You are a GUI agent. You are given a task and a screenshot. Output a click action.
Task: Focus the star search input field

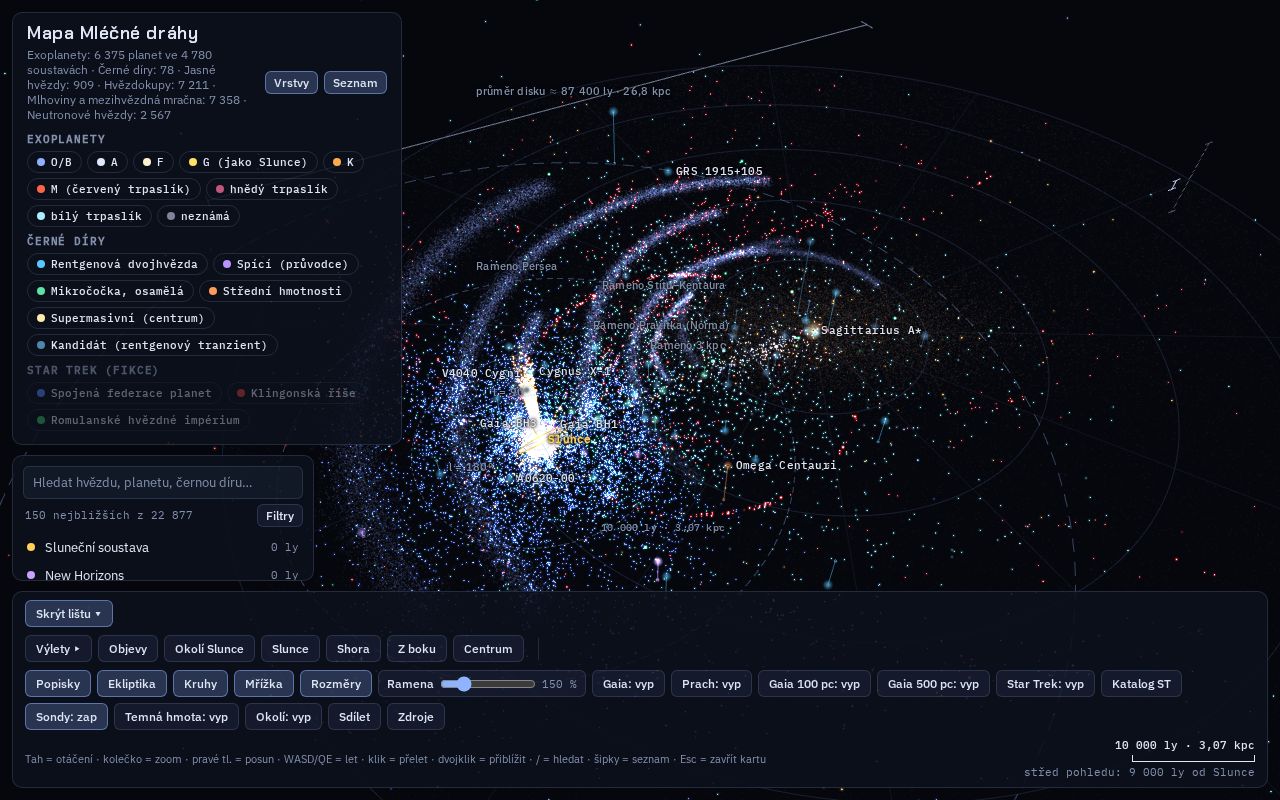tap(163, 482)
